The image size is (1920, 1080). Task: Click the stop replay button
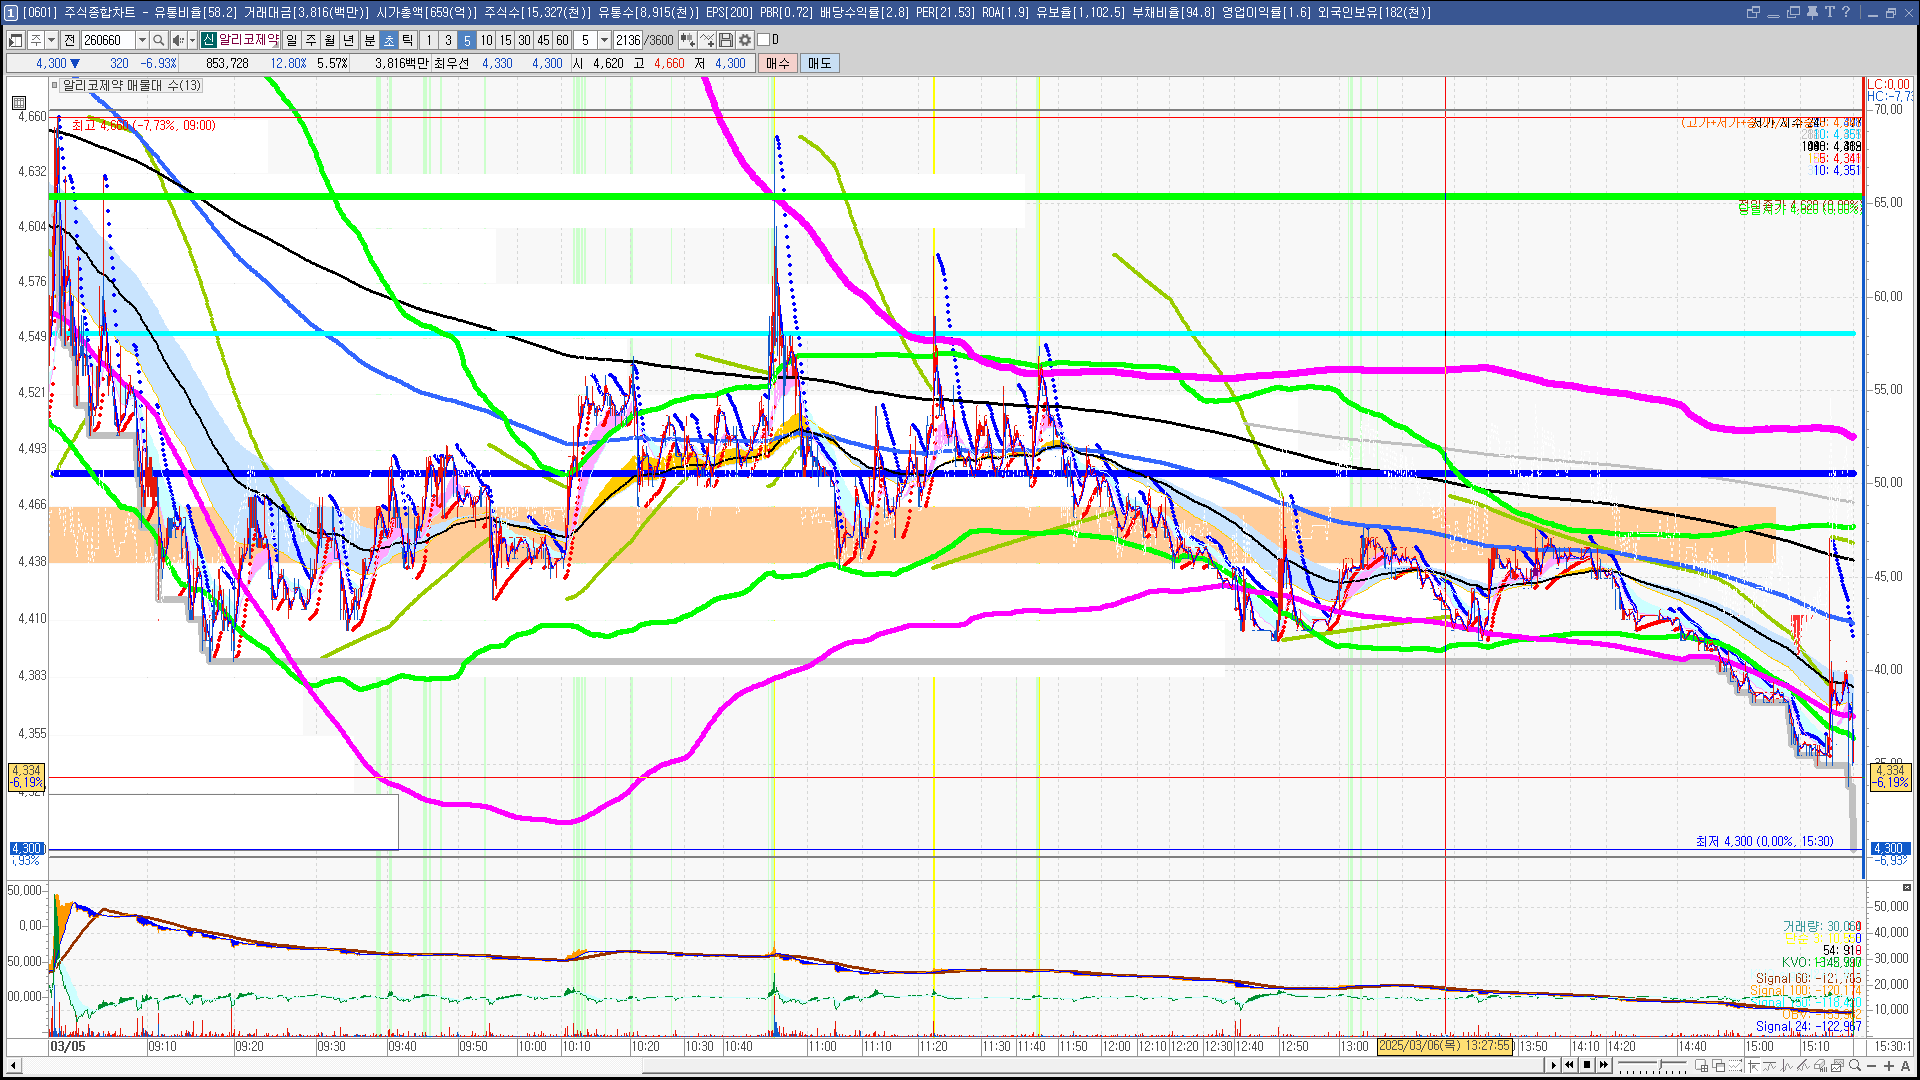pyautogui.click(x=1587, y=1065)
